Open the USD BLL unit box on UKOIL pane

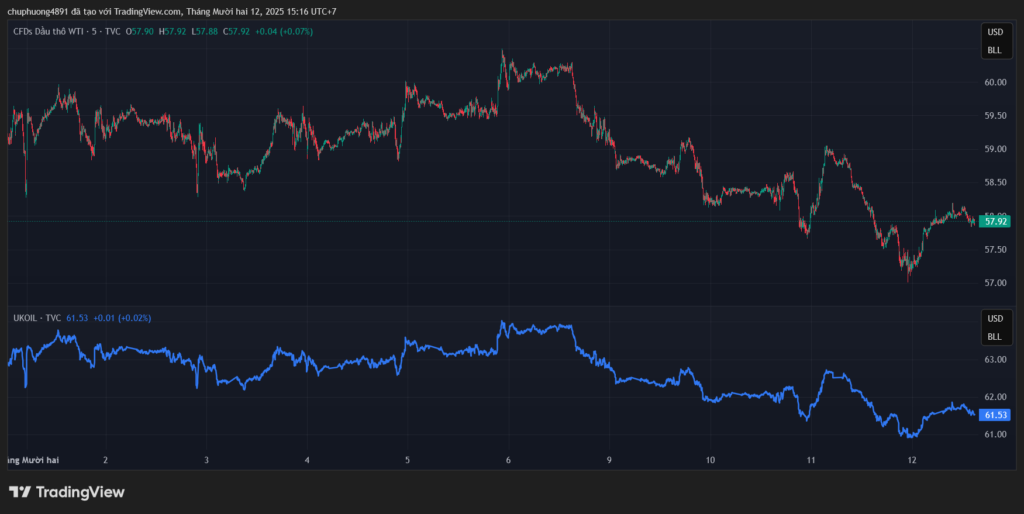coord(994,326)
